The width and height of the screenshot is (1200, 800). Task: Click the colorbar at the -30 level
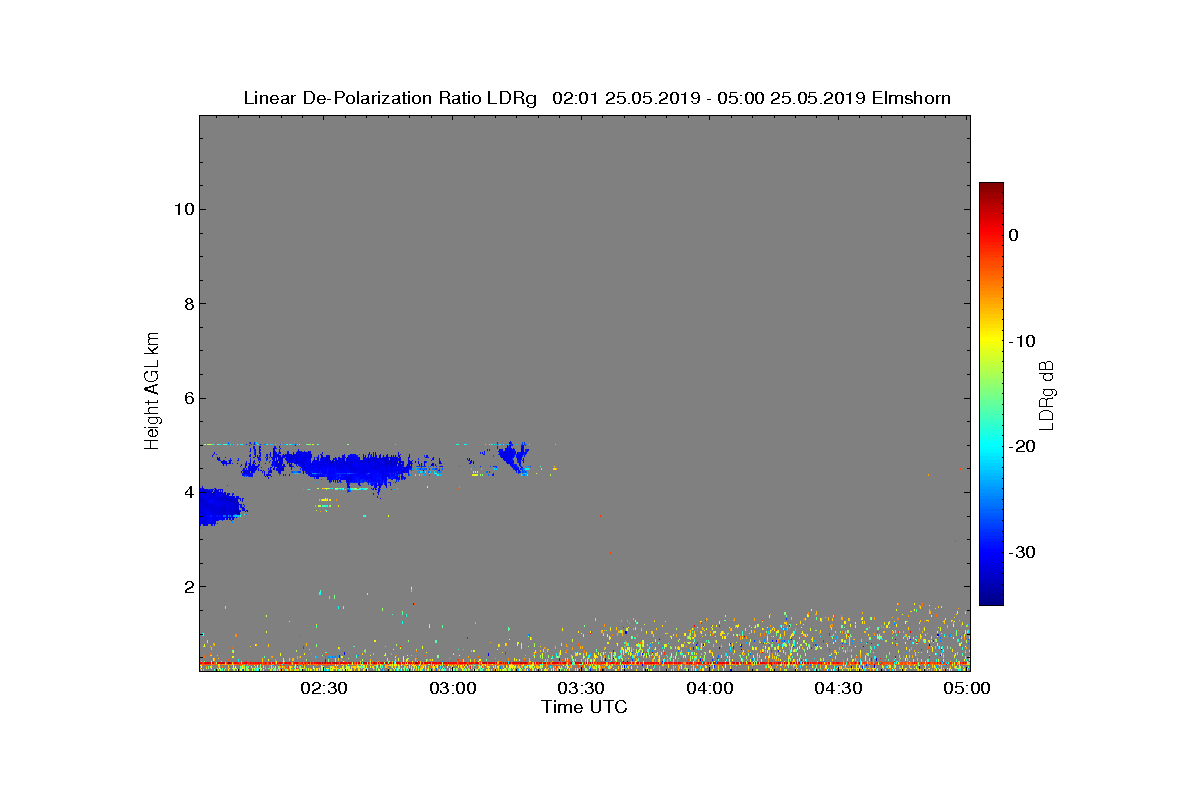(x=991, y=552)
